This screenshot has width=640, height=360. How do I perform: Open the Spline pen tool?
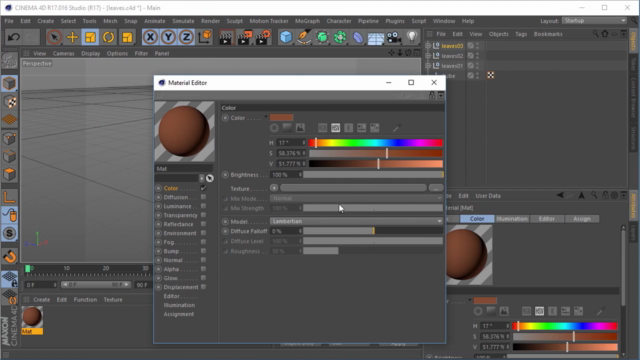[x=304, y=37]
